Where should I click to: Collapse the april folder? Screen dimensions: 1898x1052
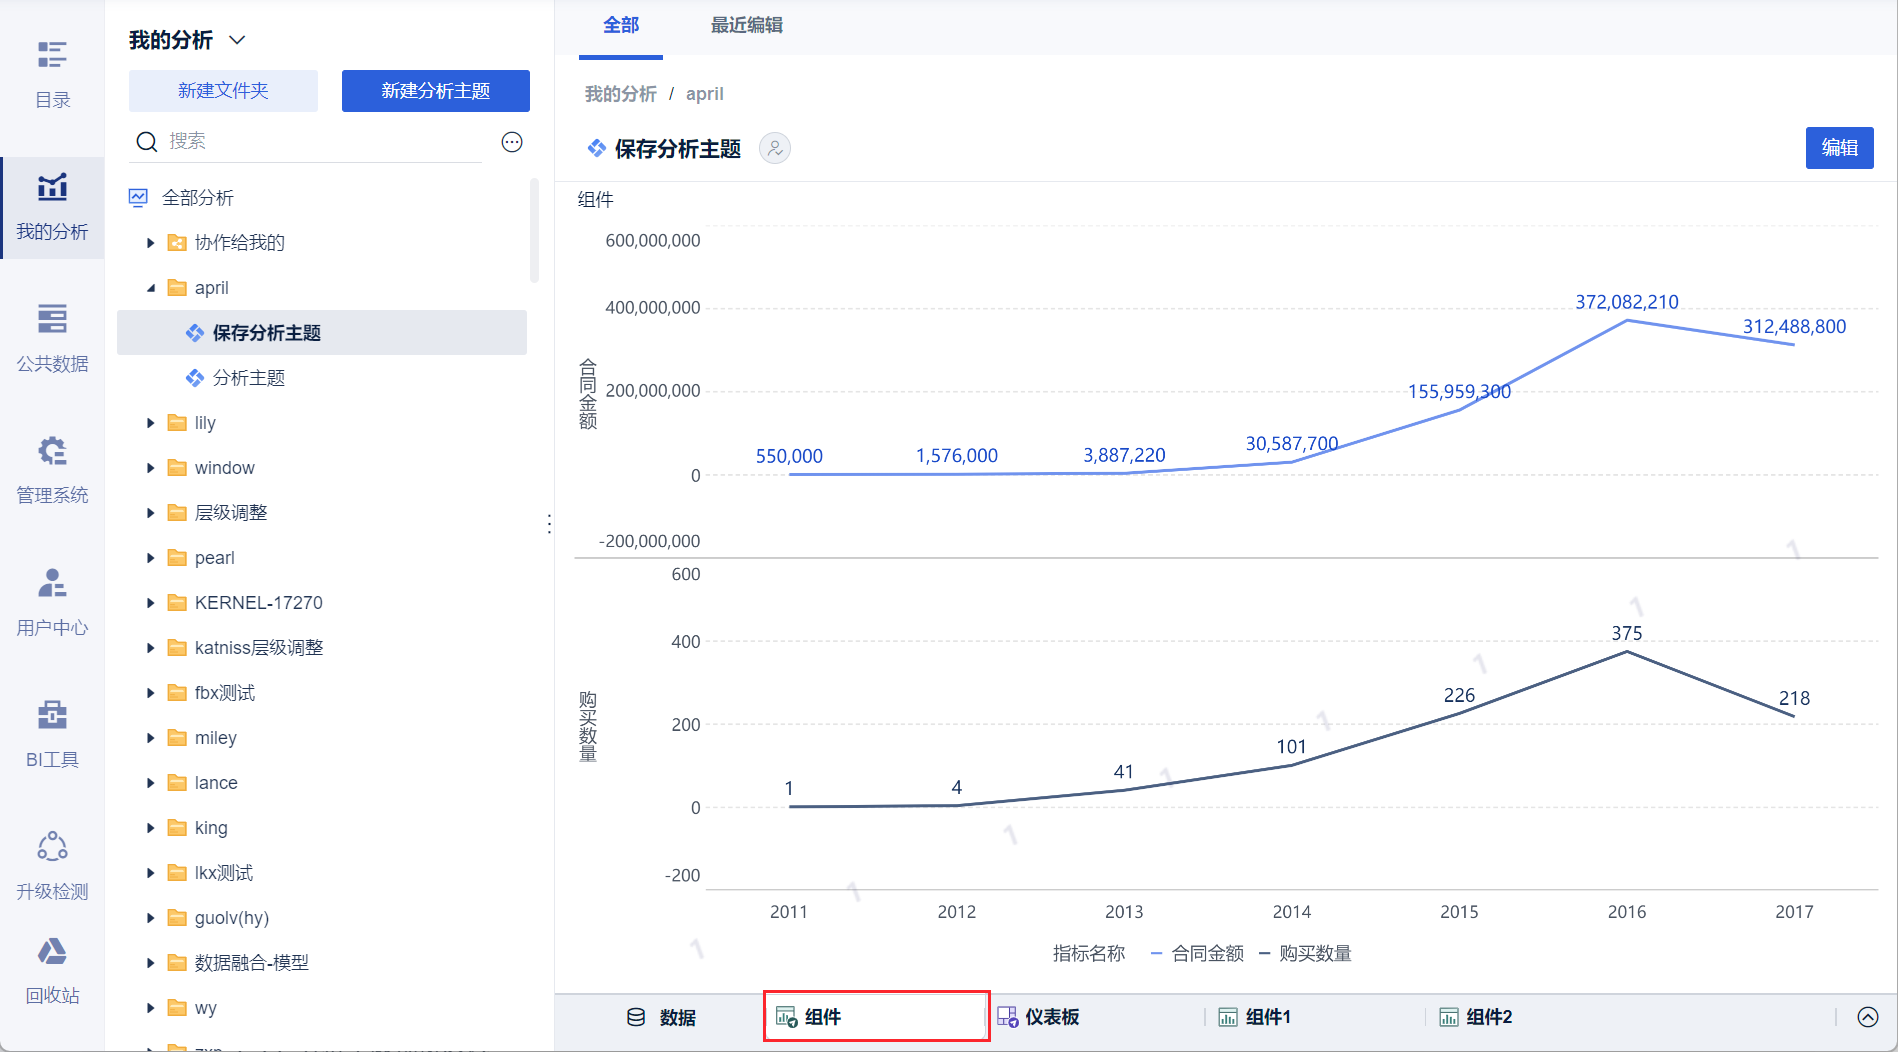tap(150, 288)
